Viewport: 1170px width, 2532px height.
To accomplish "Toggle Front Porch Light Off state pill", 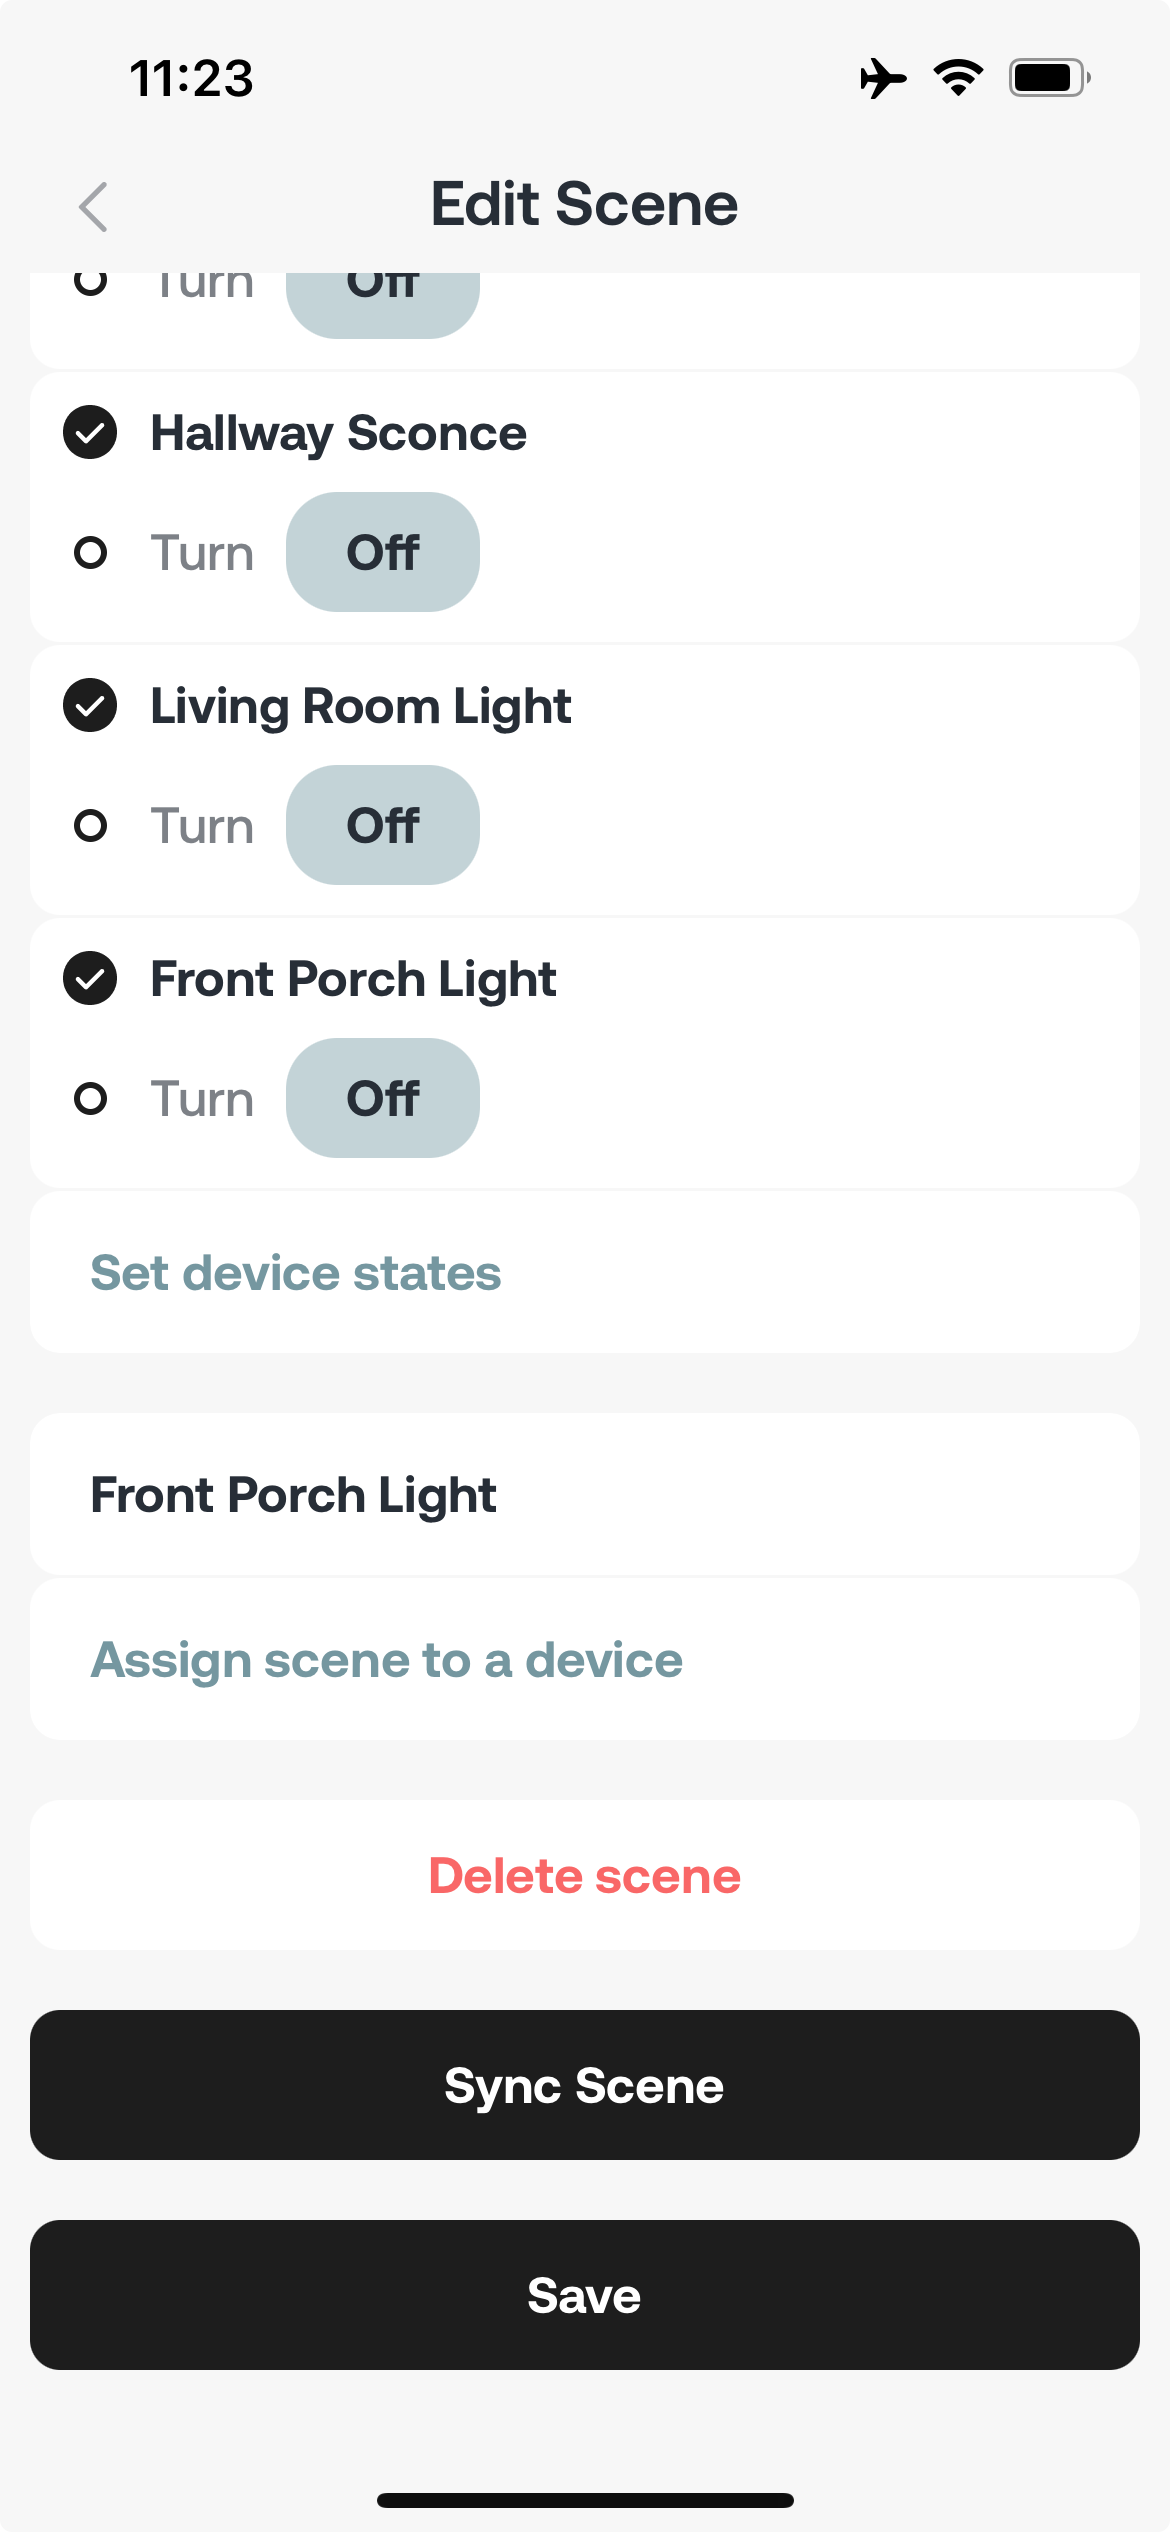I will pos(383,1098).
